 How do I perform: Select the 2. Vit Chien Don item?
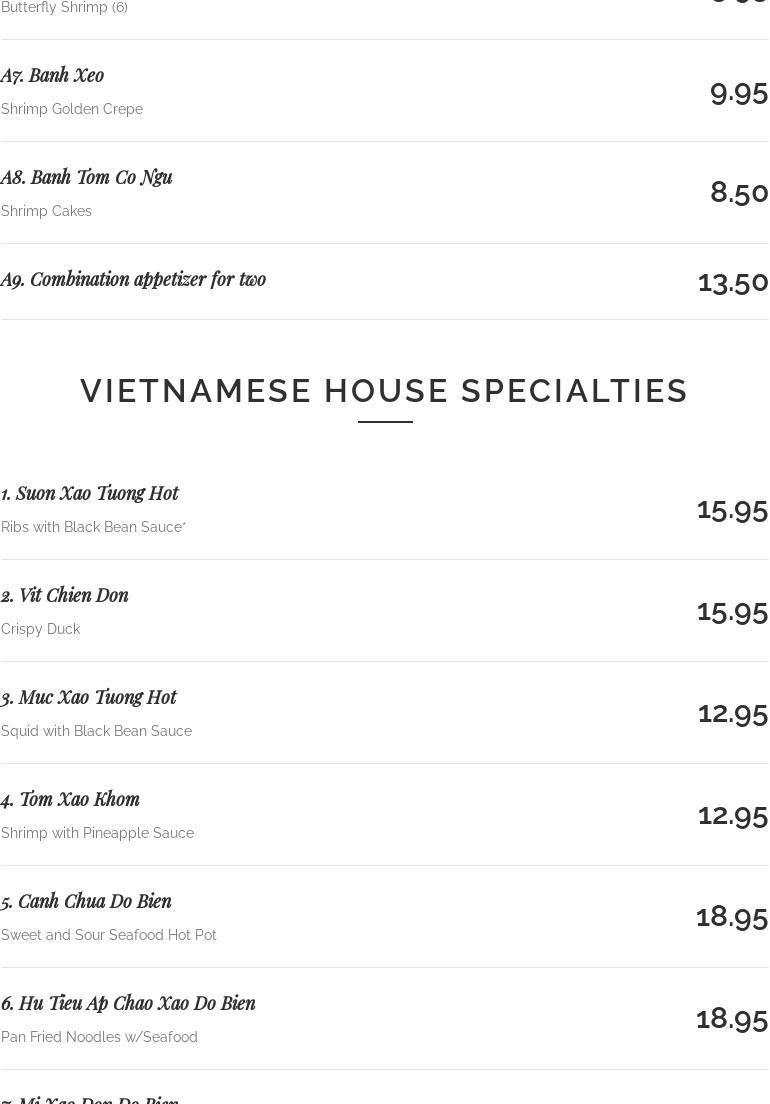(65, 595)
